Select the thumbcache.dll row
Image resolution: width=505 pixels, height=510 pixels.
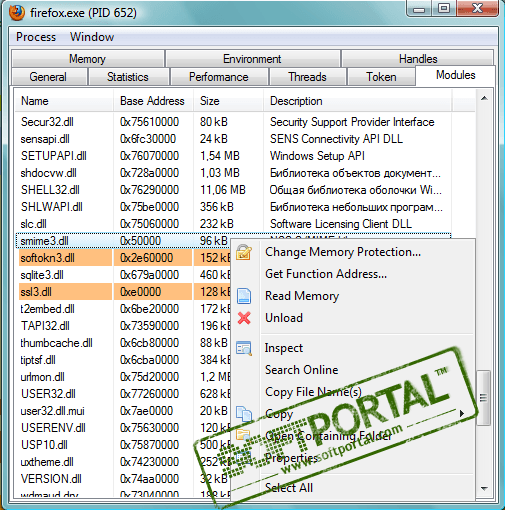[x=123, y=343]
